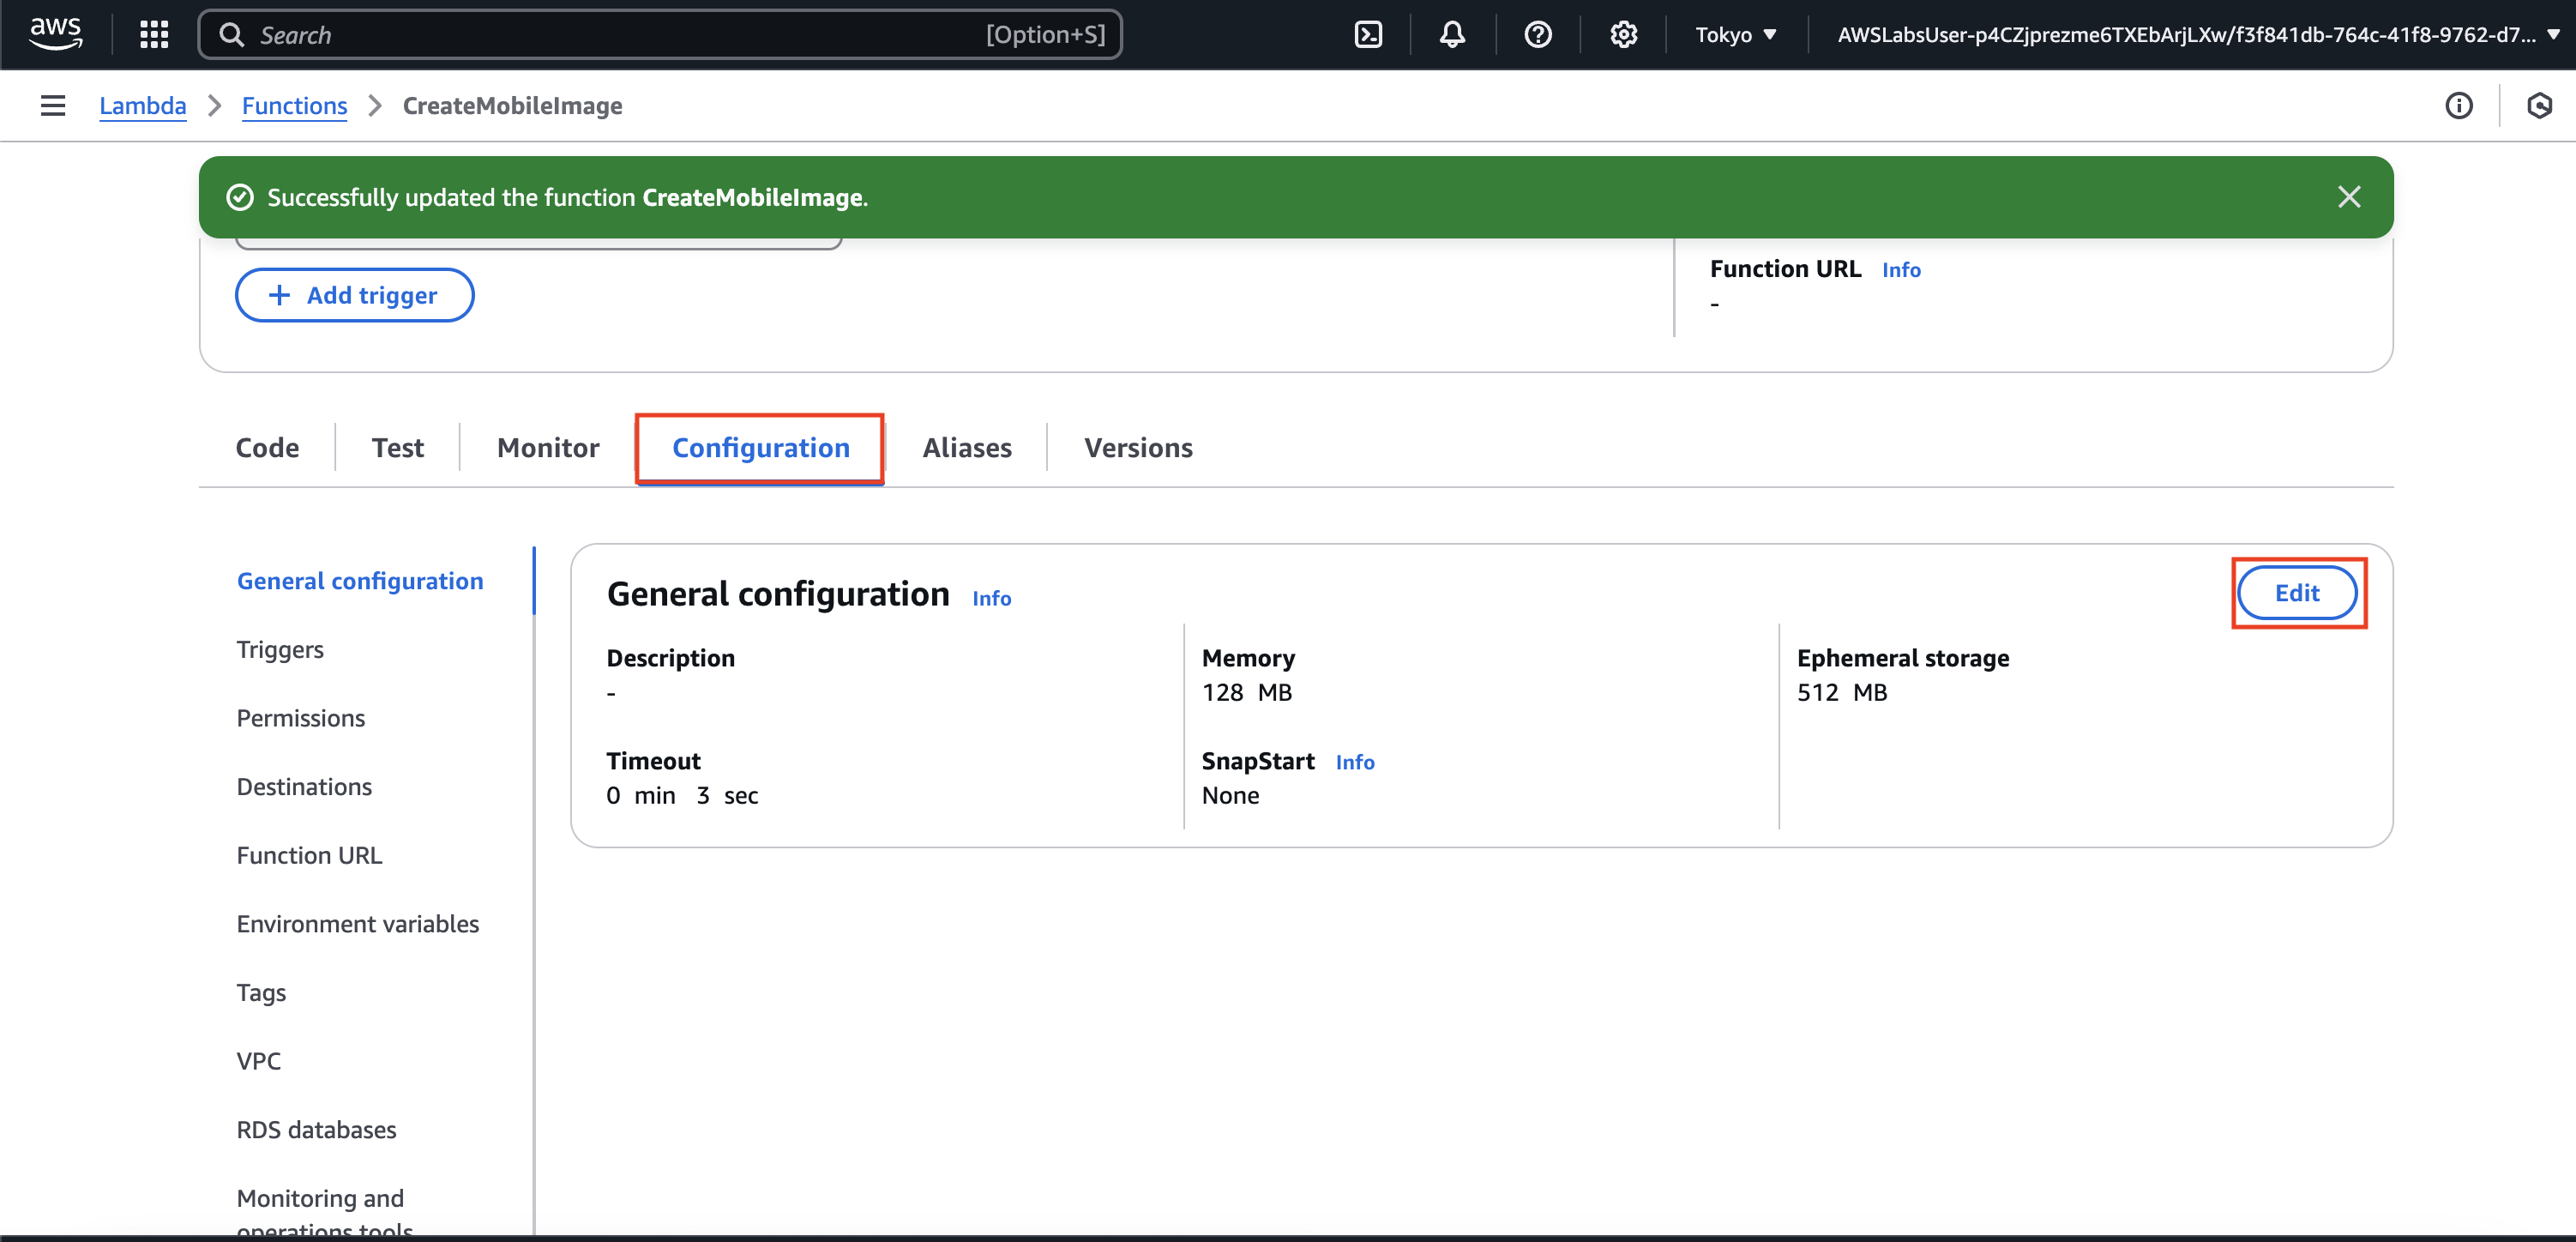2576x1242 pixels.
Task: Click the Functions breadcrumb link
Action: (294, 105)
